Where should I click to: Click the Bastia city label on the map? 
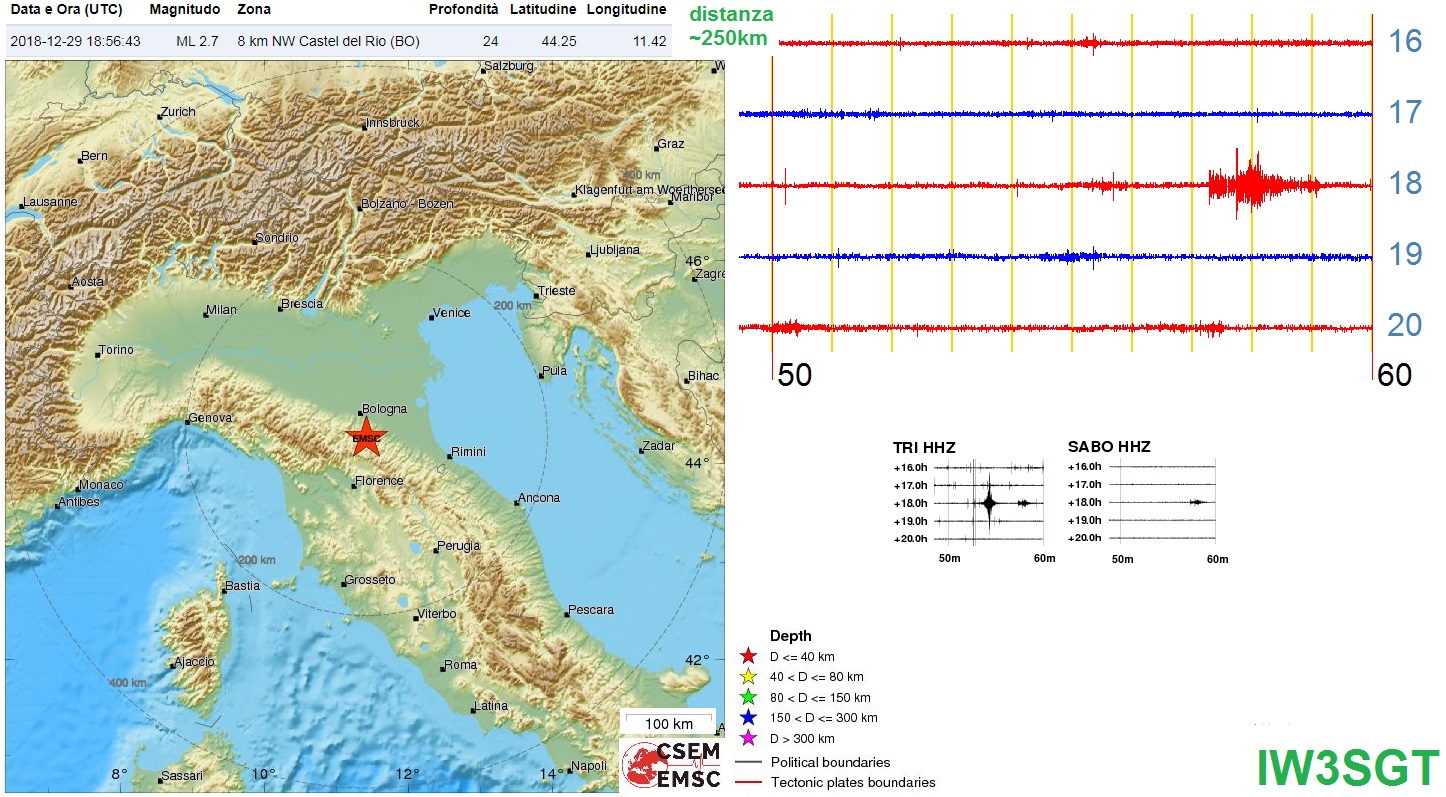click(x=243, y=586)
